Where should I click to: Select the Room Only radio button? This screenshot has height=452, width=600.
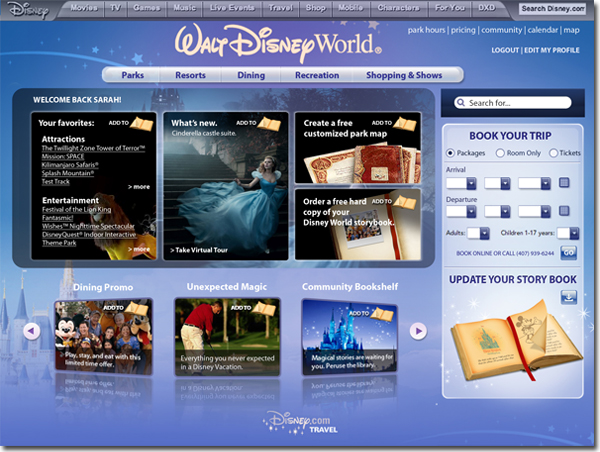[499, 153]
